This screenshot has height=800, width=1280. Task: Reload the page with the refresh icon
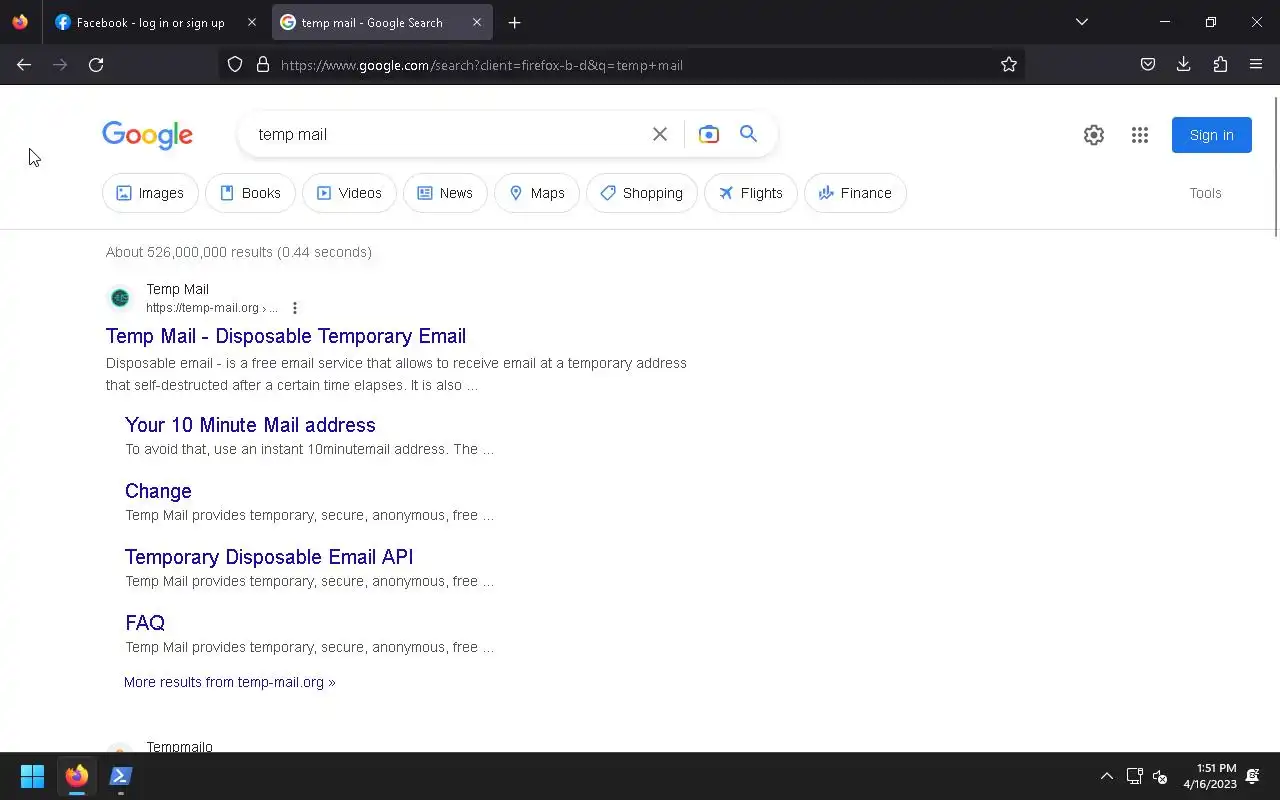(96, 65)
